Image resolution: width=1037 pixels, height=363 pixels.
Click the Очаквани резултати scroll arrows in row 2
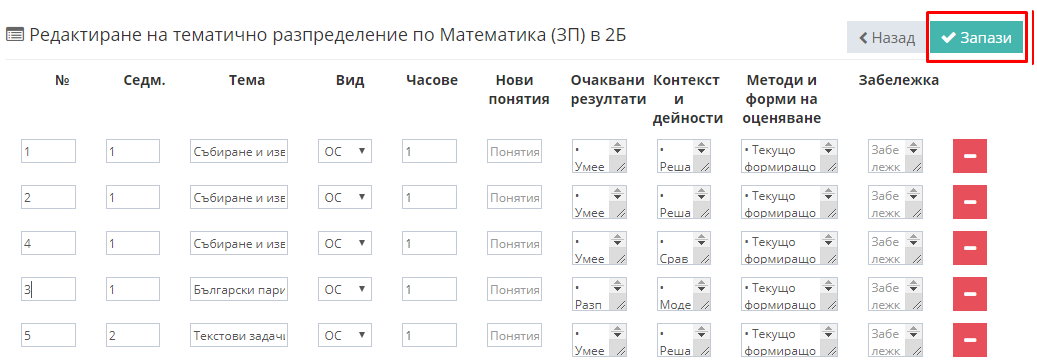point(618,195)
